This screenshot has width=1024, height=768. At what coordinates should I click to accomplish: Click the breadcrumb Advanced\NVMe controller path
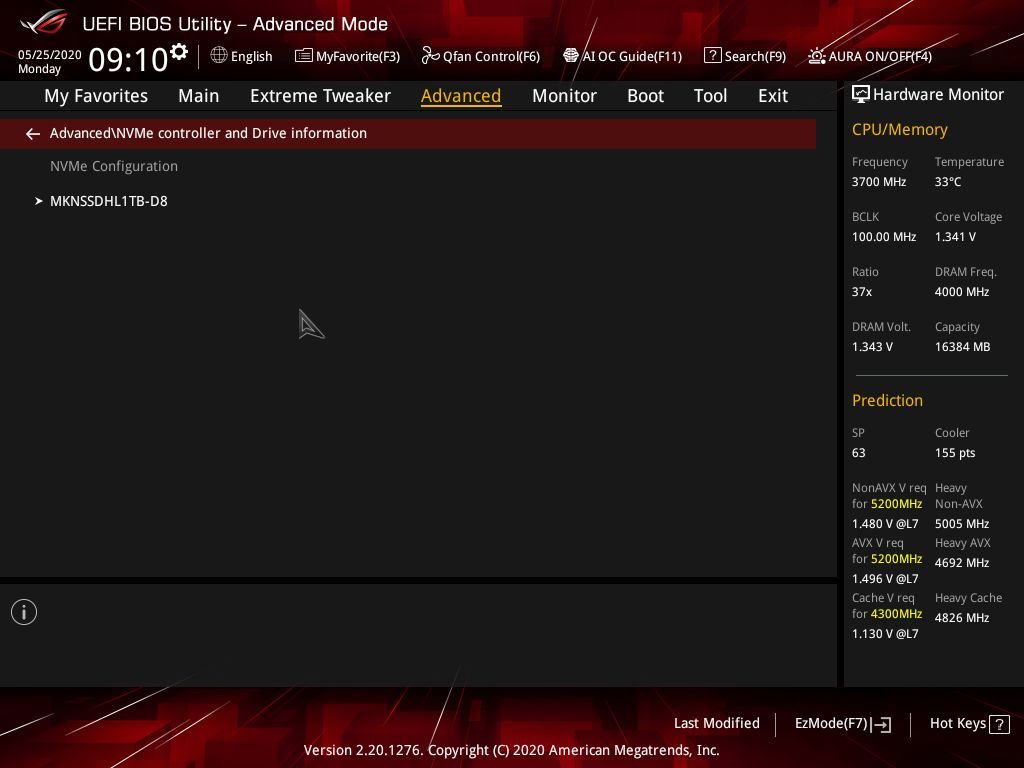[x=208, y=133]
